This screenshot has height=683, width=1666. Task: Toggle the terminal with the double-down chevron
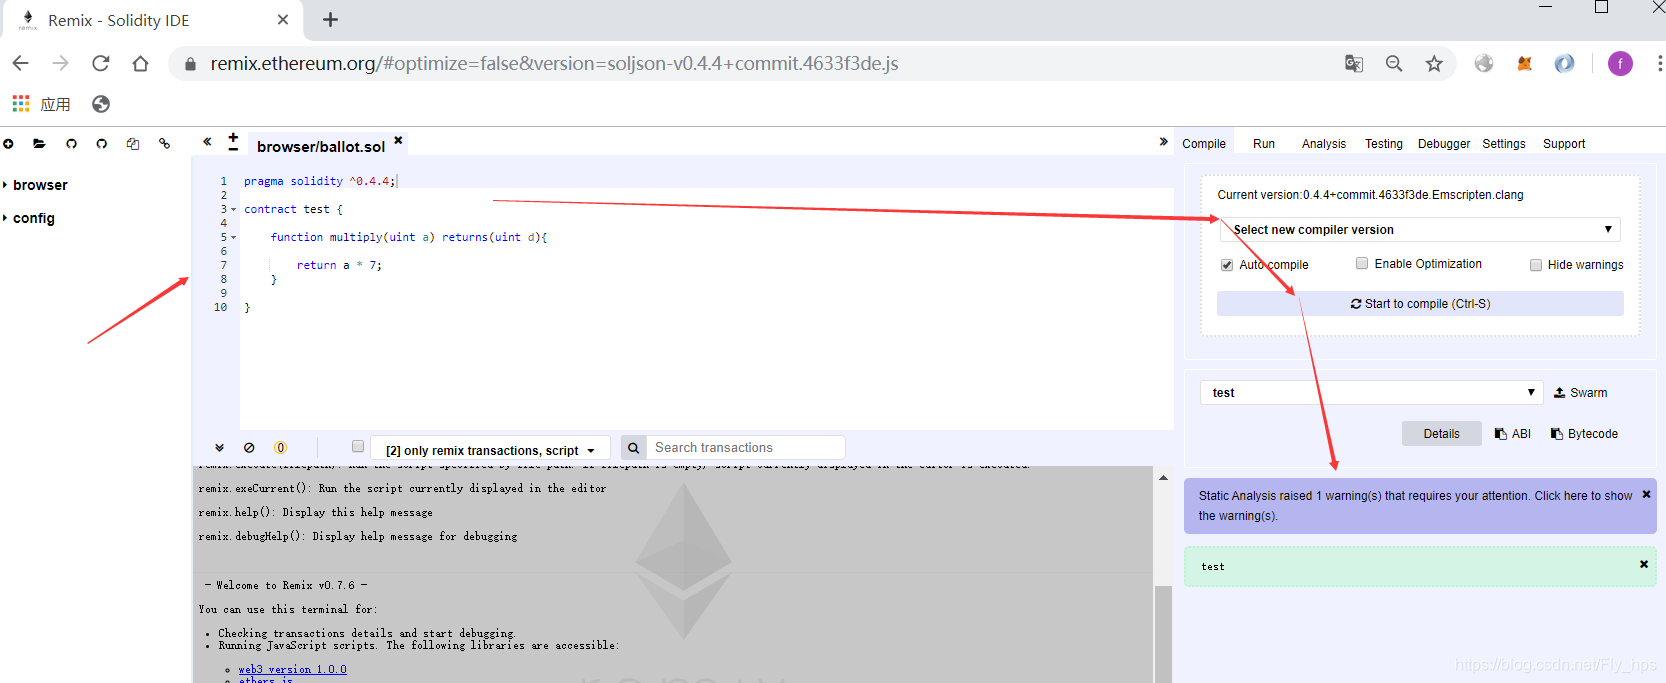pos(219,448)
